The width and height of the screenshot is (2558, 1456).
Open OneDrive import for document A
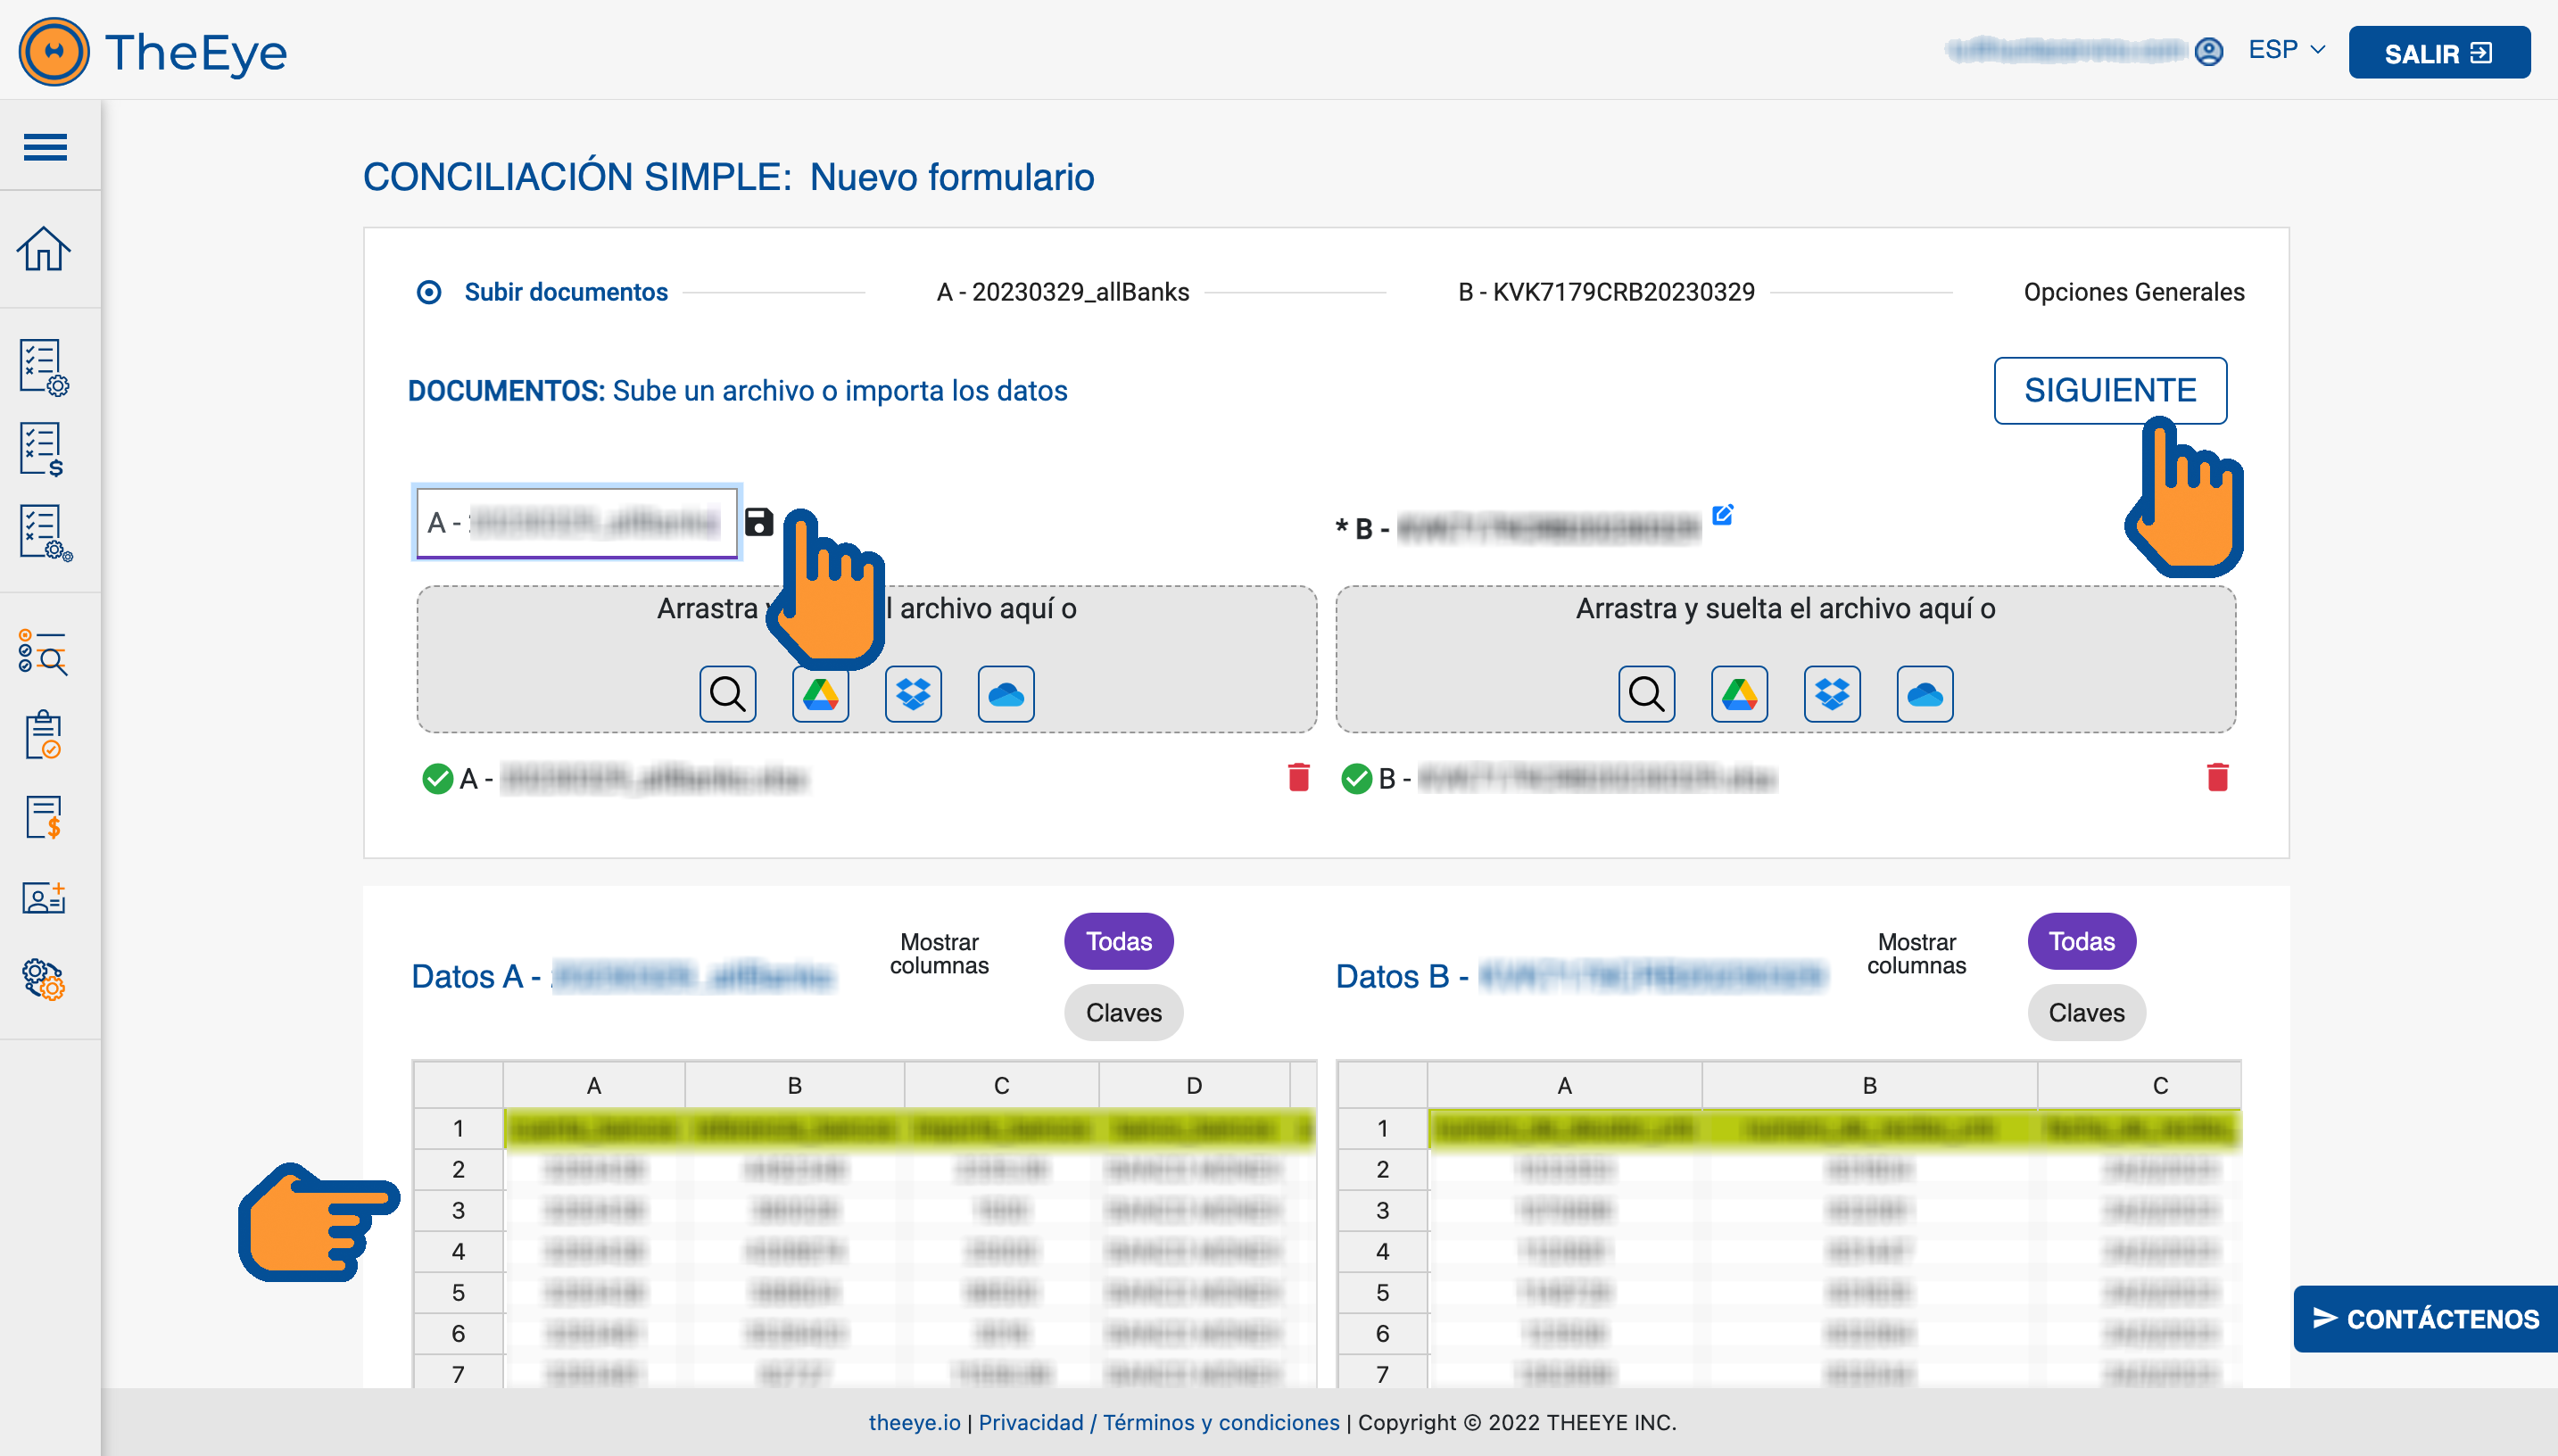1005,693
